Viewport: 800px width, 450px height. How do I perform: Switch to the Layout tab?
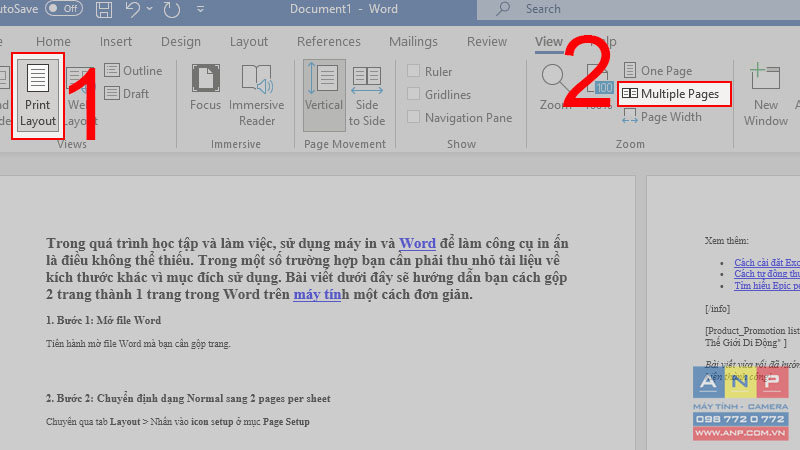(x=248, y=41)
